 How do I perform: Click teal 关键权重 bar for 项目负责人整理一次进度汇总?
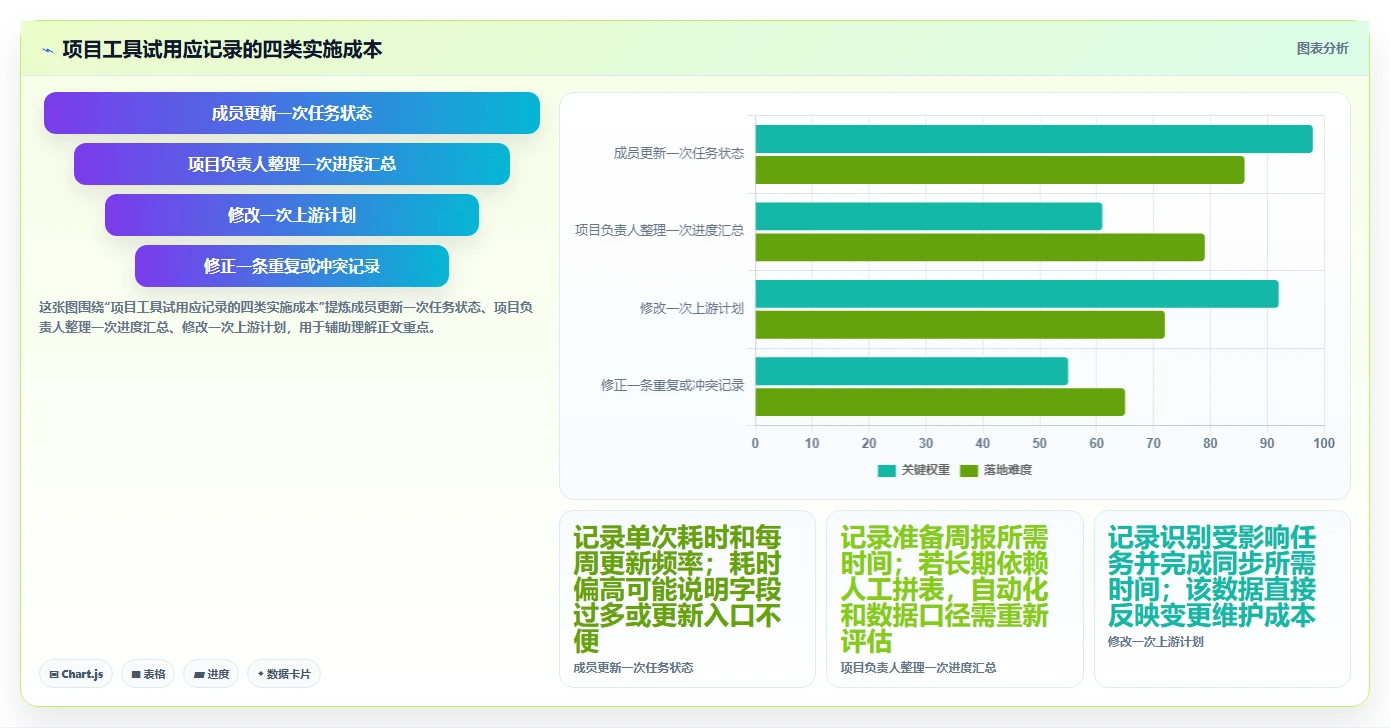[x=929, y=216]
